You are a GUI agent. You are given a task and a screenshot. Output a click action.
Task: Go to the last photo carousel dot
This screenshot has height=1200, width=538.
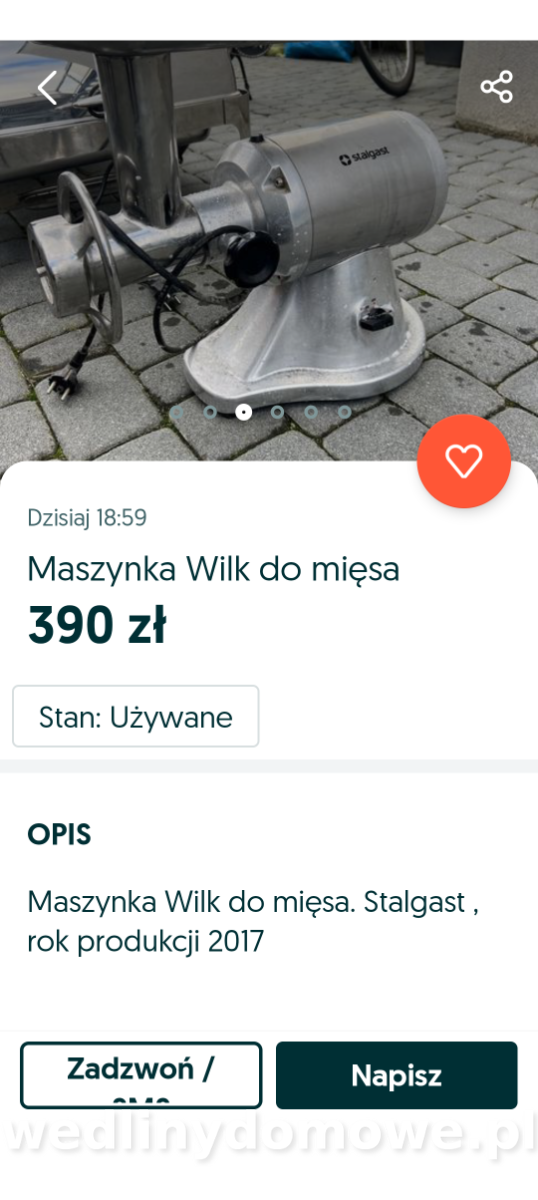(344, 411)
